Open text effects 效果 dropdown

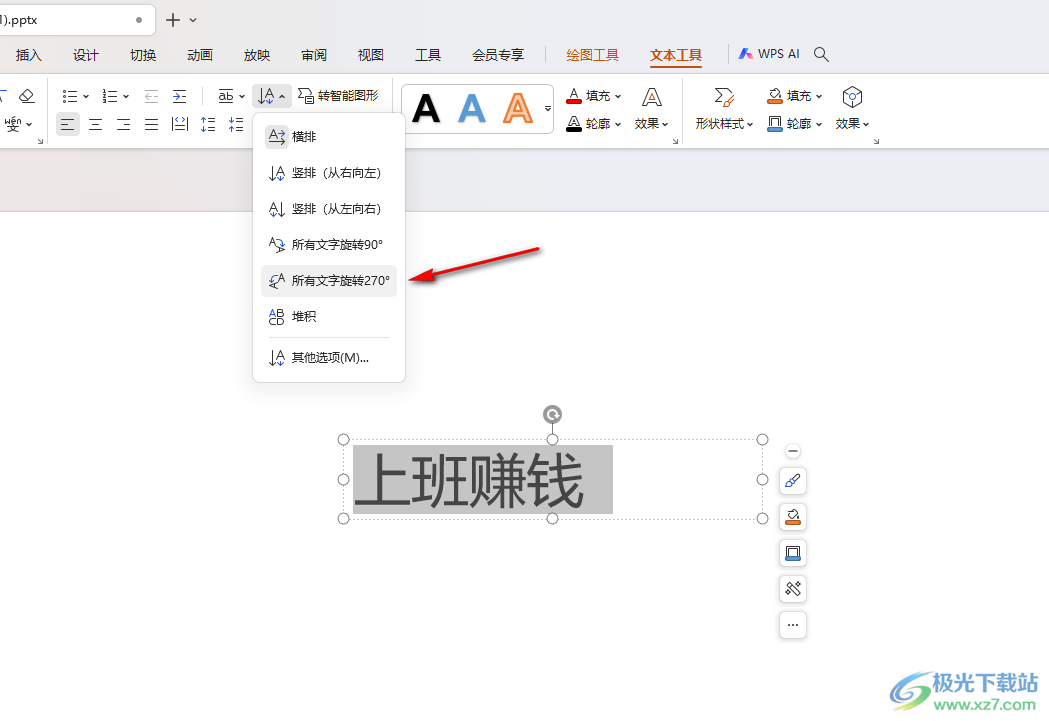[x=652, y=109]
